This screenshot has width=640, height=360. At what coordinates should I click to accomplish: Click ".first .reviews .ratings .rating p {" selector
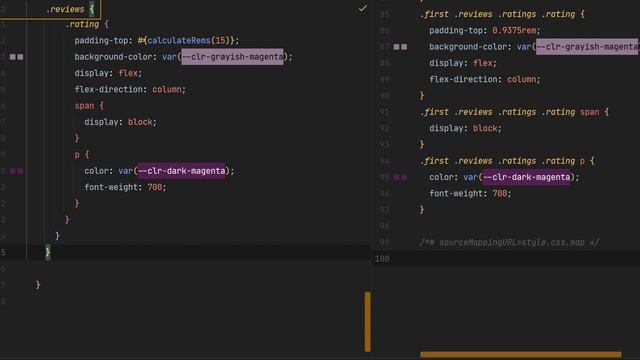(x=507, y=161)
